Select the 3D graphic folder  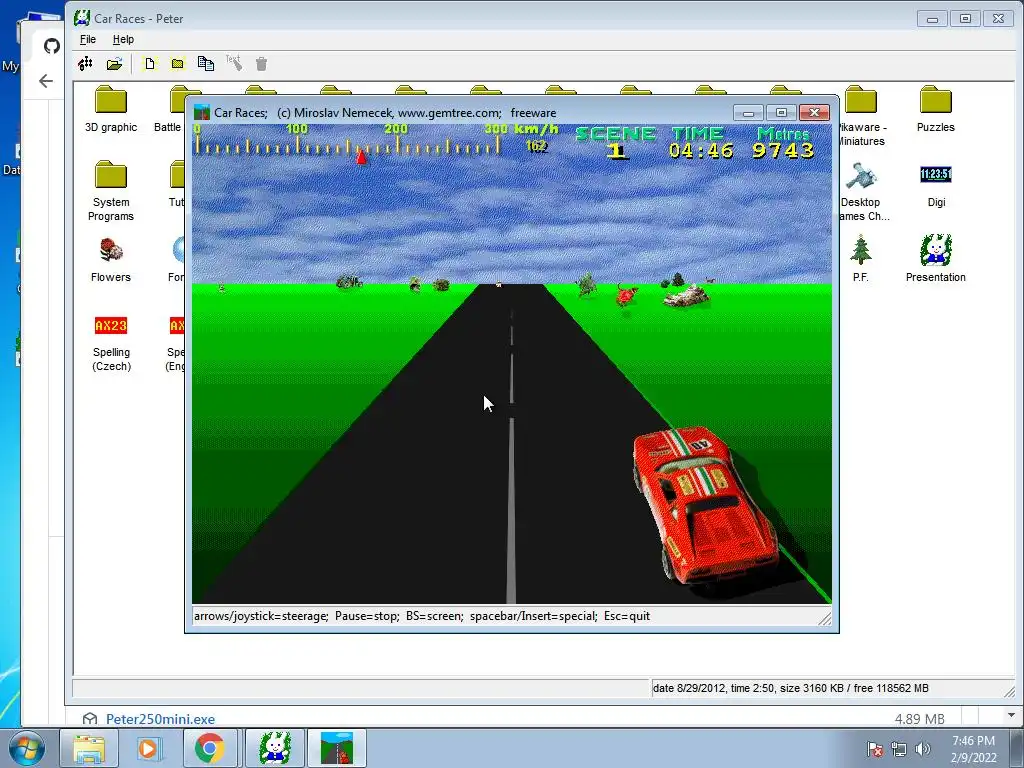(x=111, y=109)
